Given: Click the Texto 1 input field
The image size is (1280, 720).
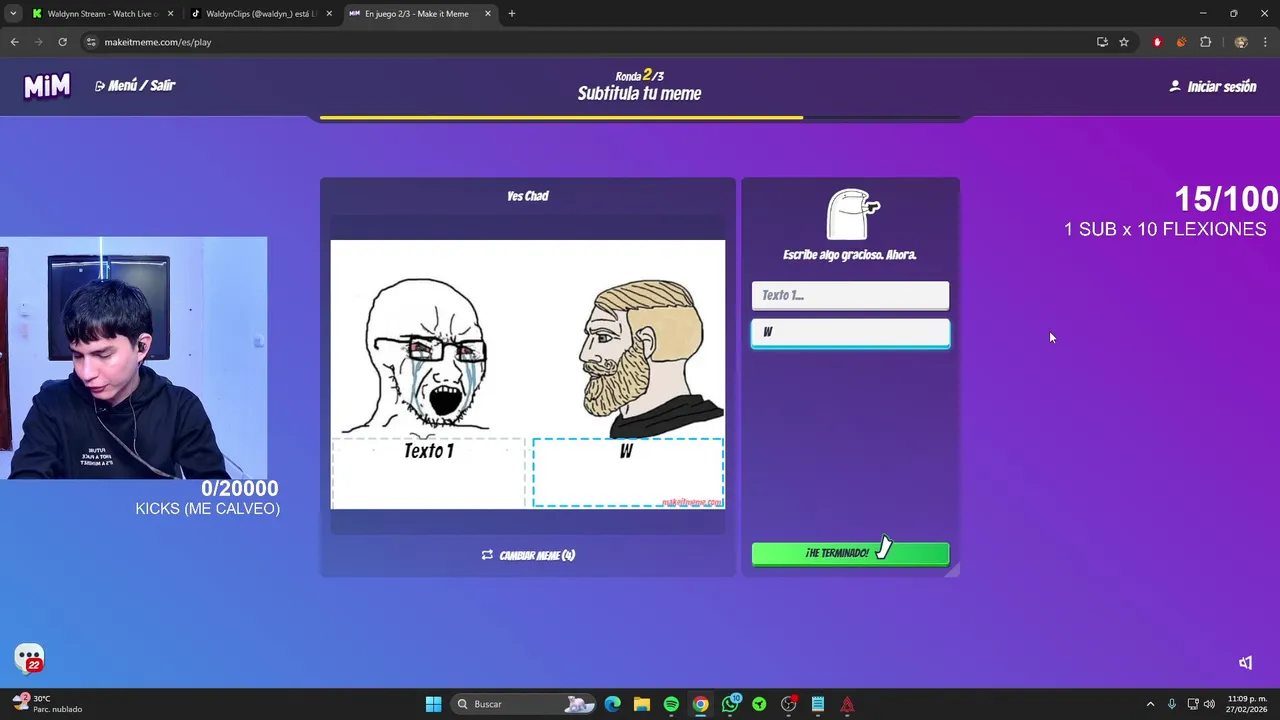Looking at the screenshot, I should click(x=850, y=295).
